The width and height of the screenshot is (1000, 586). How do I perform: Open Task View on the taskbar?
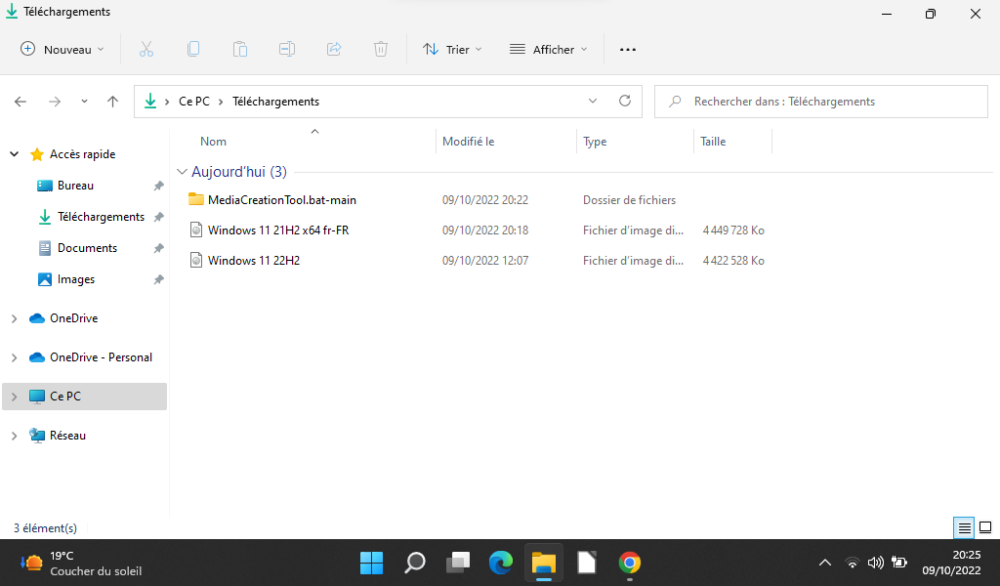point(458,562)
